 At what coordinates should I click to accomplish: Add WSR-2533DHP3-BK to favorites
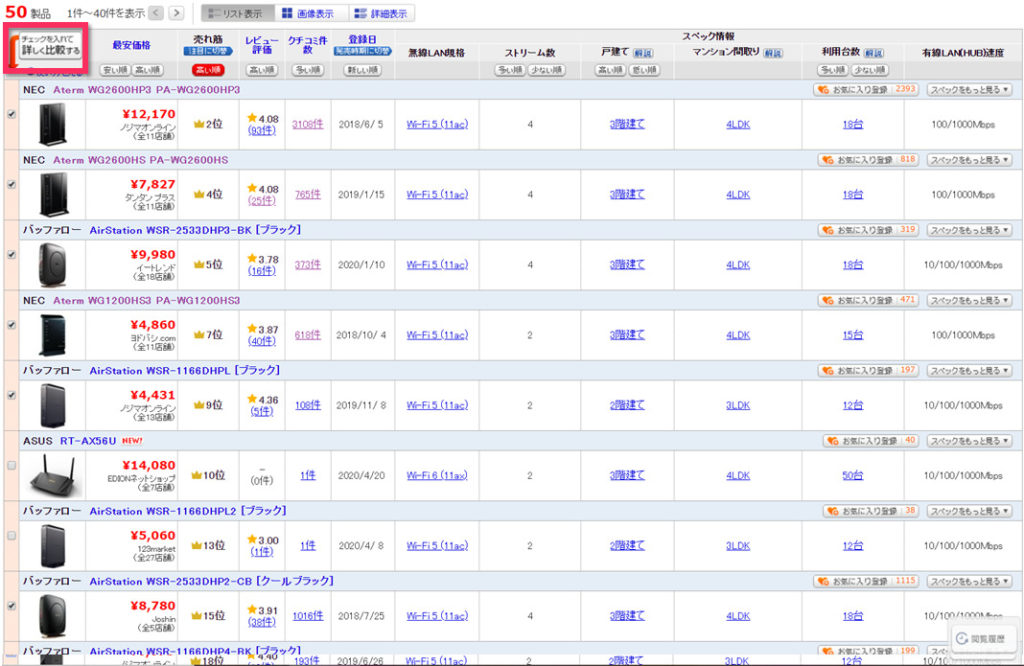[869, 230]
